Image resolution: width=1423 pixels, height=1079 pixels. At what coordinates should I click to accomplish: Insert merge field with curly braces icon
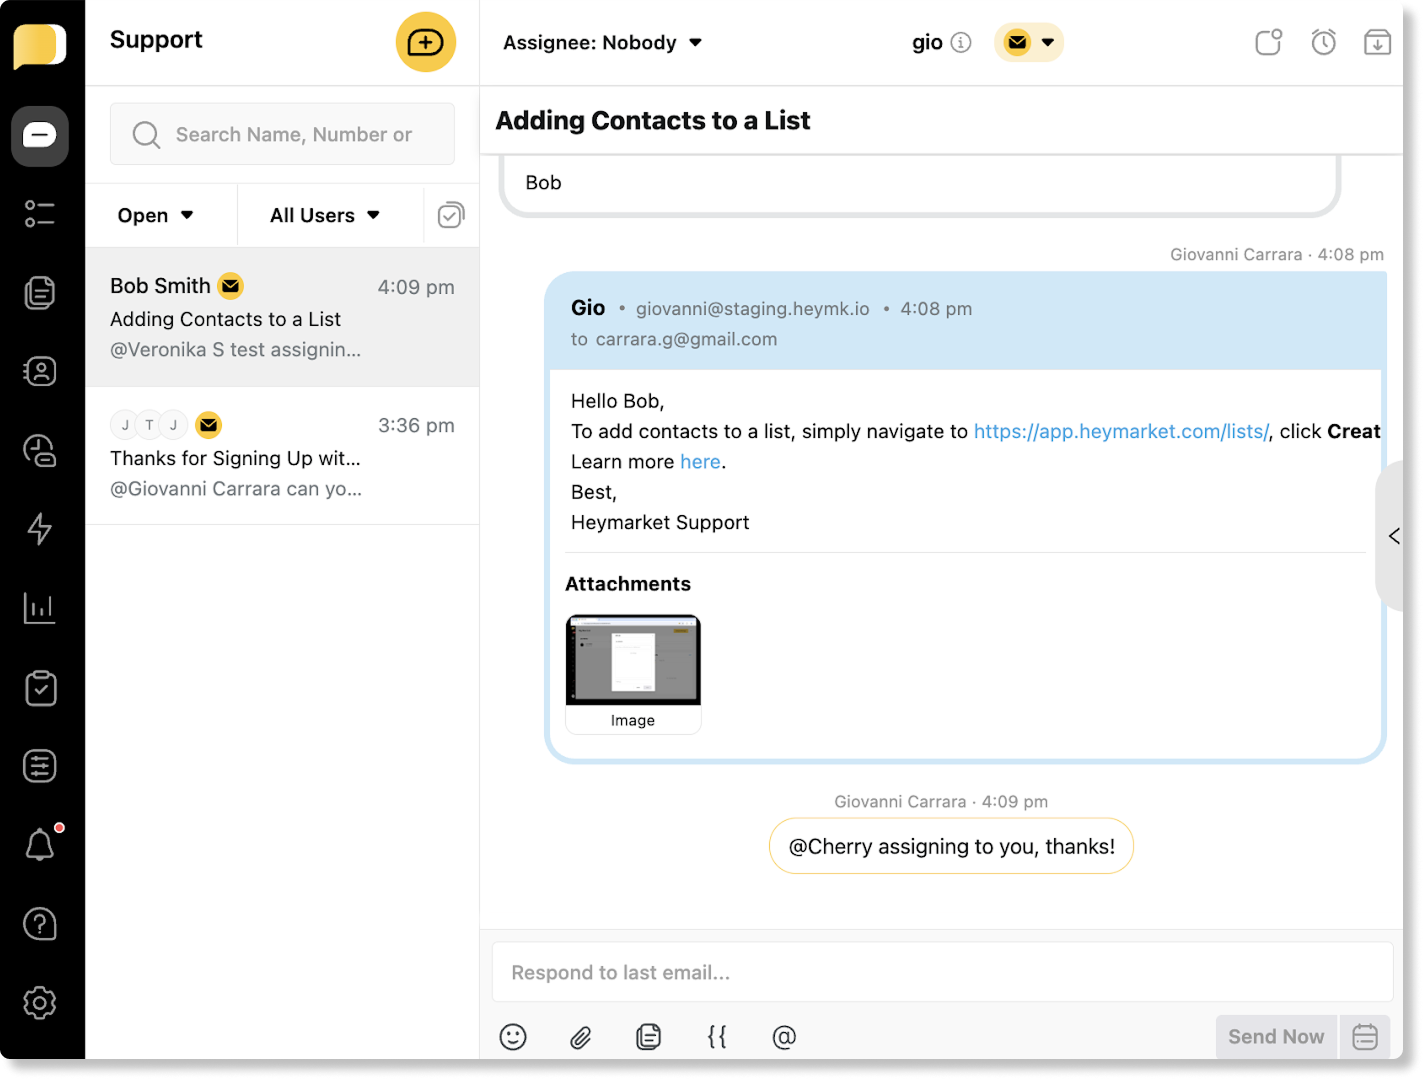pos(716,1037)
